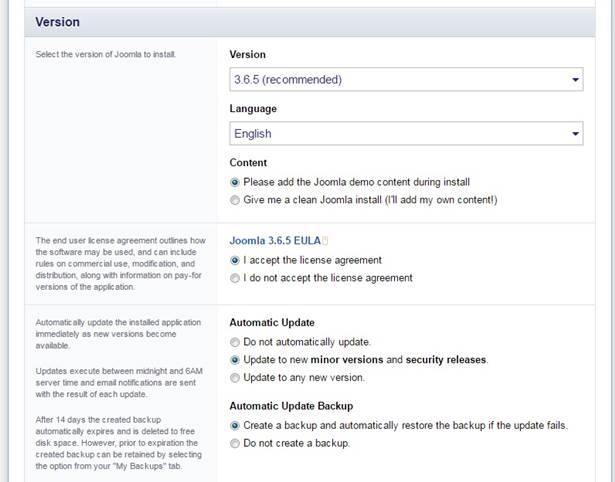Click the 'Select the version of Joomla to install' text
The height and width of the screenshot is (482, 615).
tap(106, 54)
